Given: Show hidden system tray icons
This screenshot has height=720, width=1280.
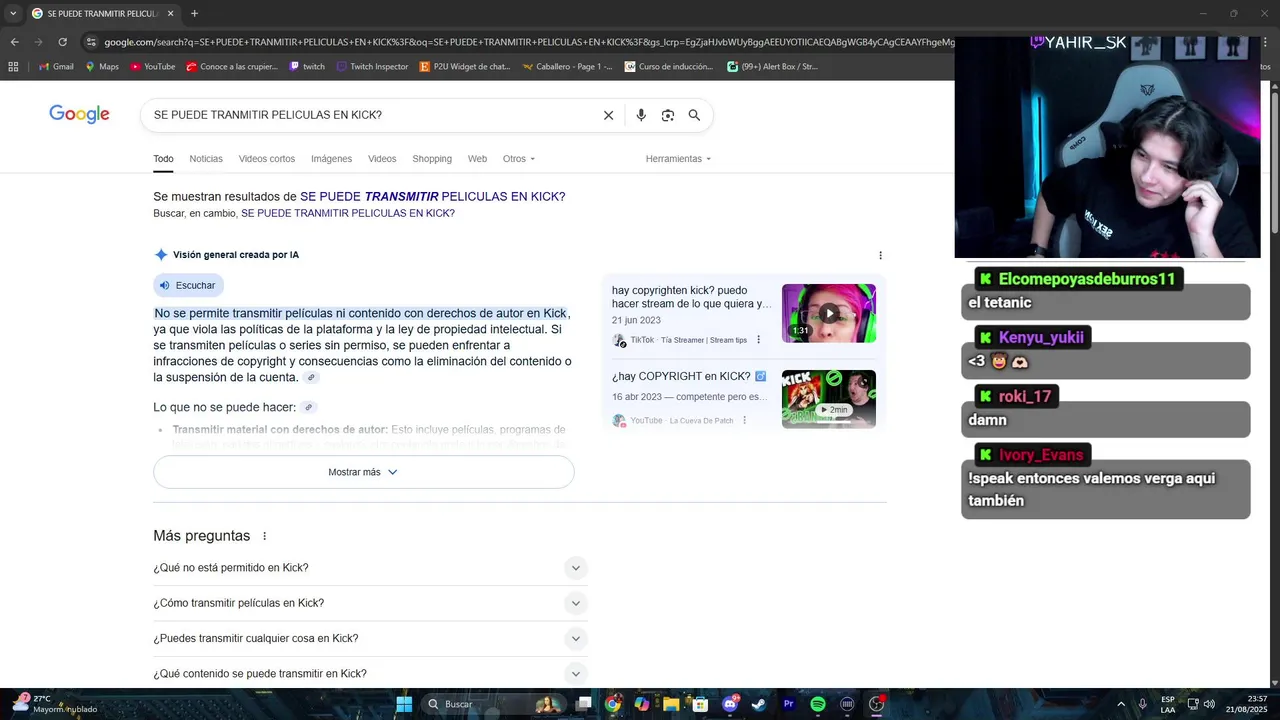Looking at the screenshot, I should coord(1121,704).
